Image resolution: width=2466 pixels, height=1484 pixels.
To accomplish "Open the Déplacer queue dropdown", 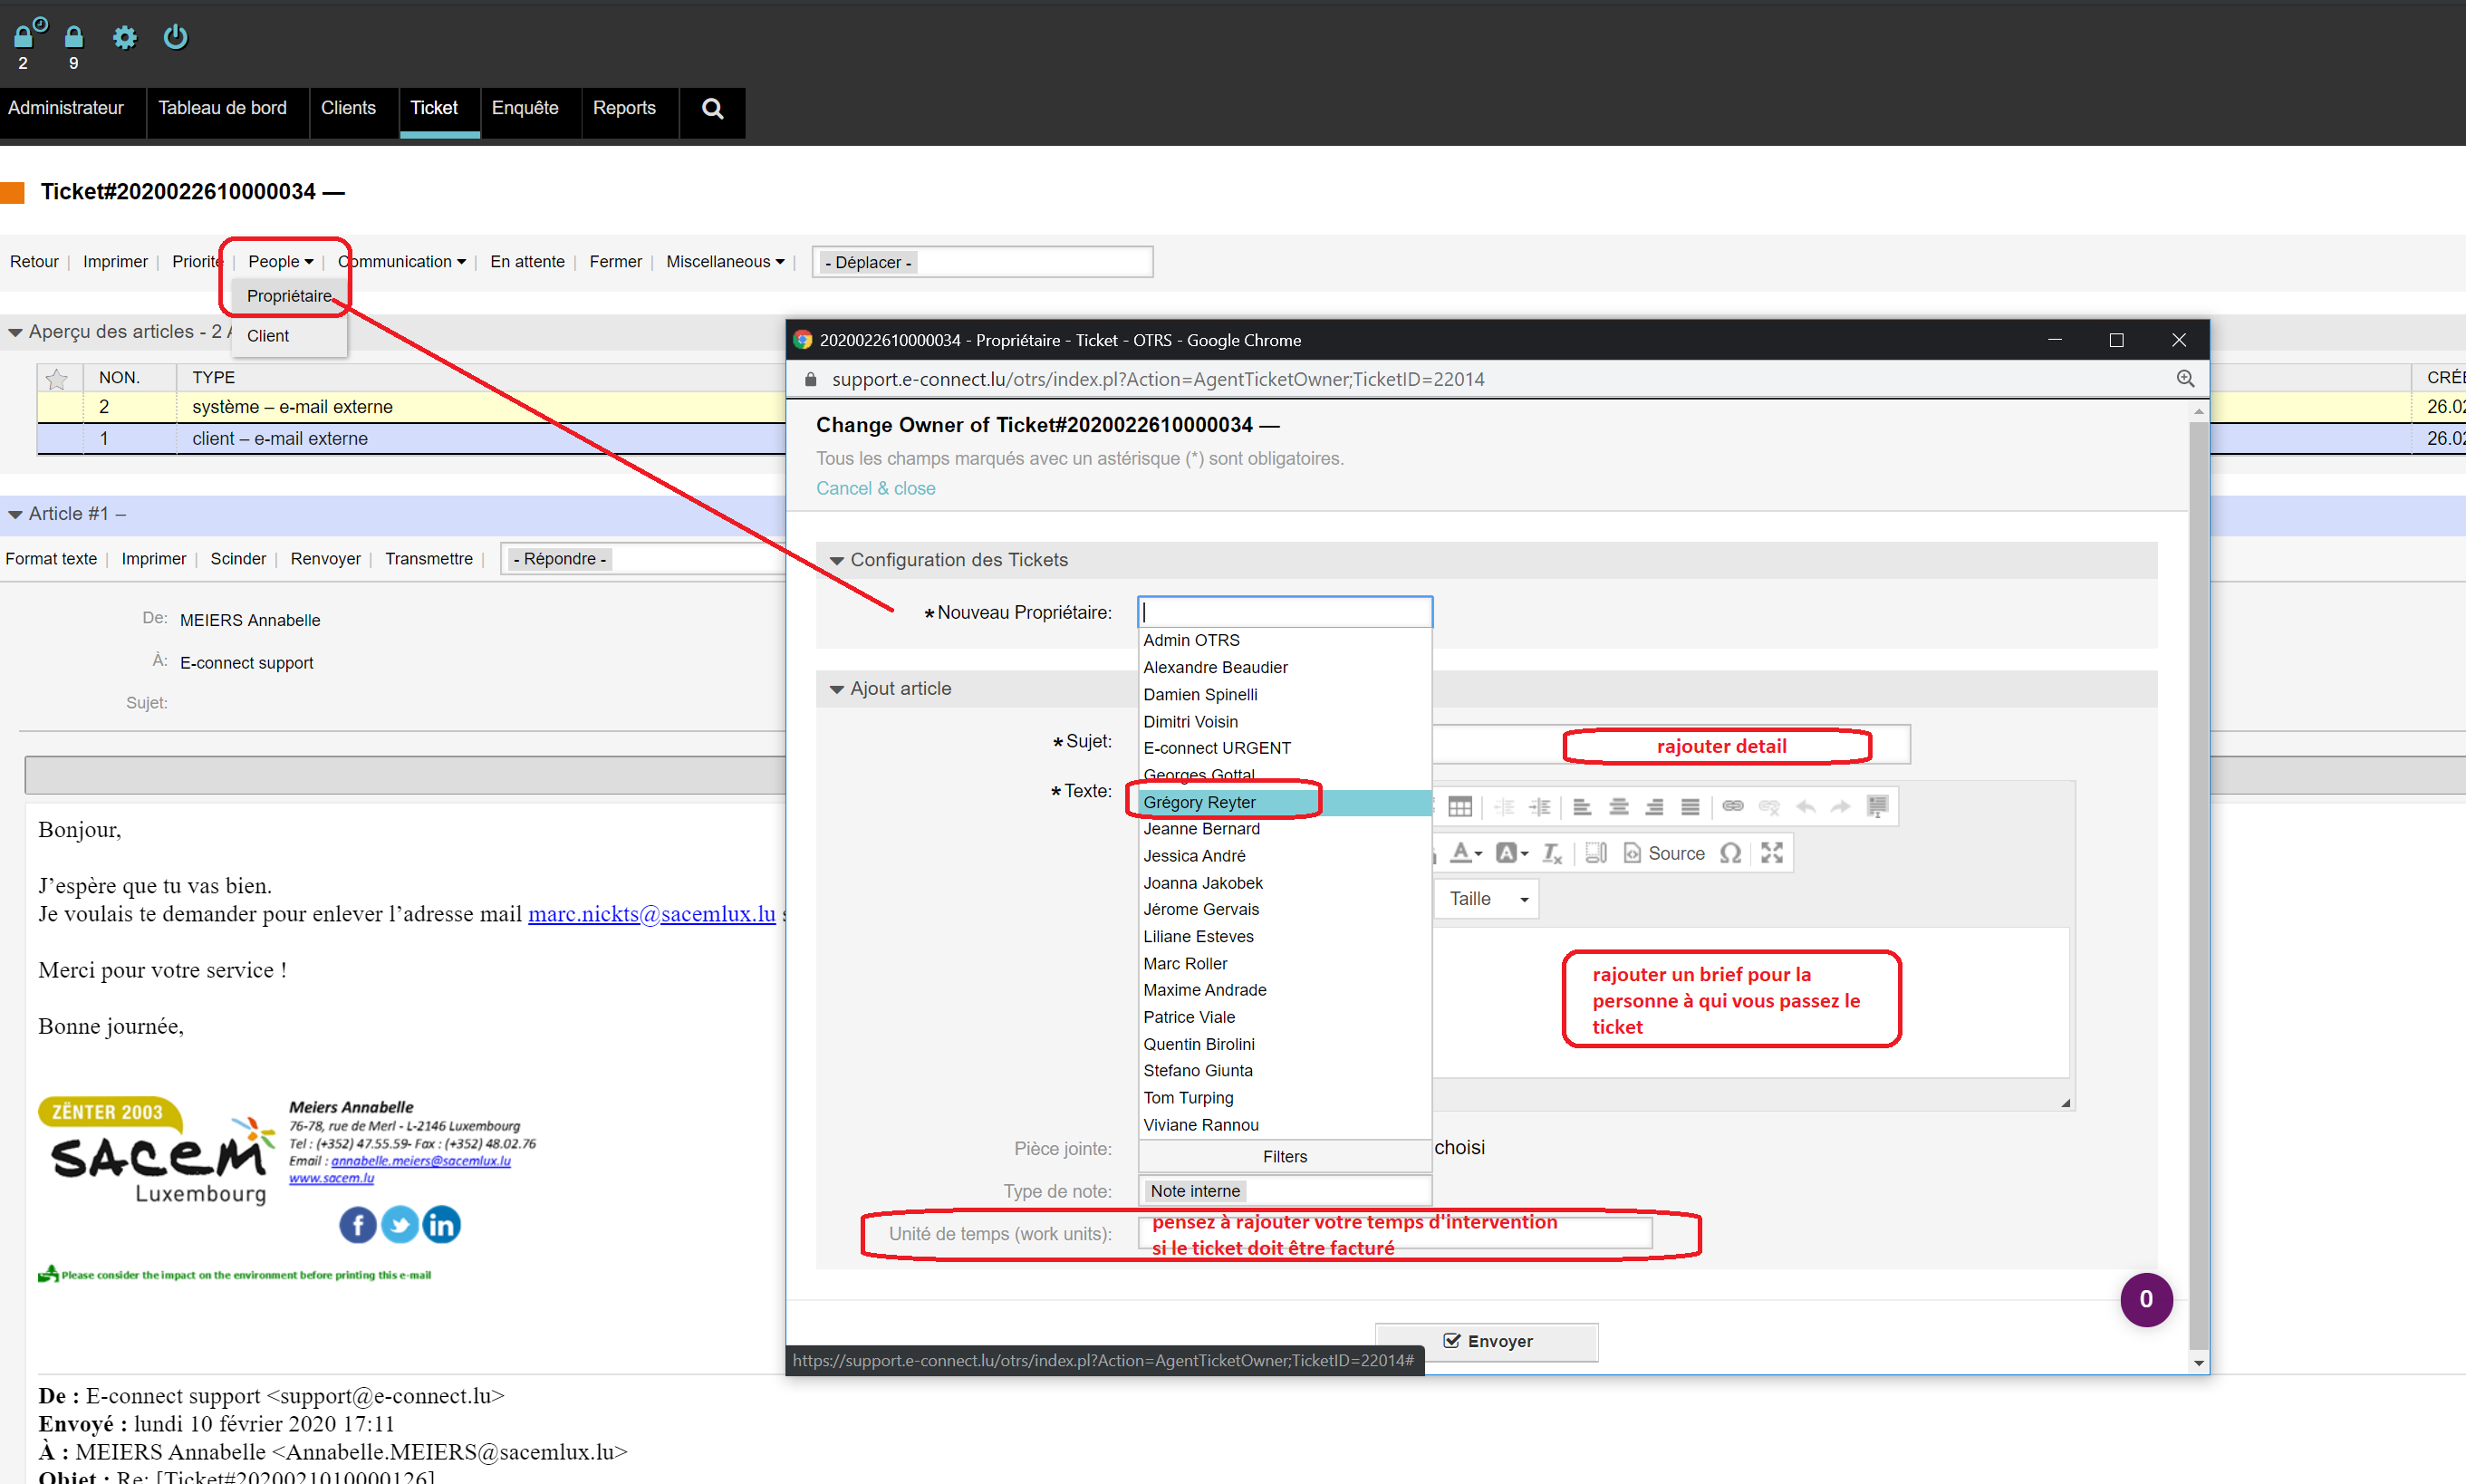I will click(982, 262).
